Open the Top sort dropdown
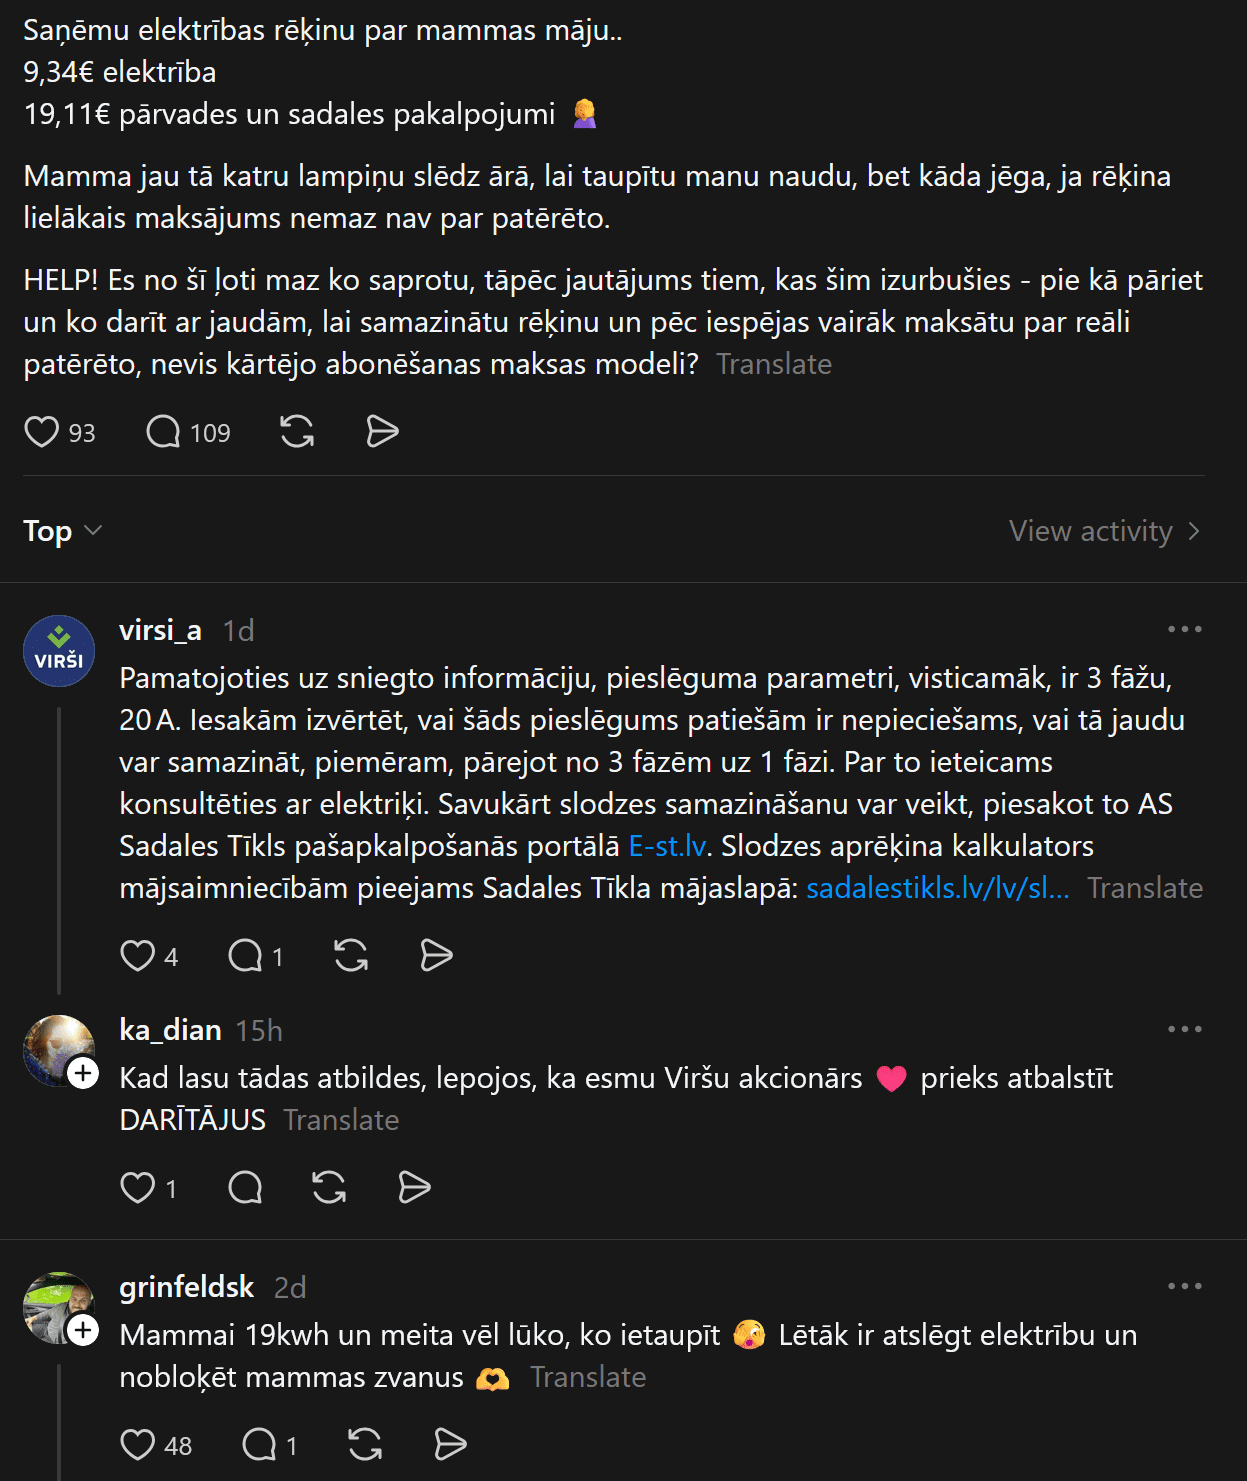This screenshot has height=1481, width=1247. click(x=62, y=531)
